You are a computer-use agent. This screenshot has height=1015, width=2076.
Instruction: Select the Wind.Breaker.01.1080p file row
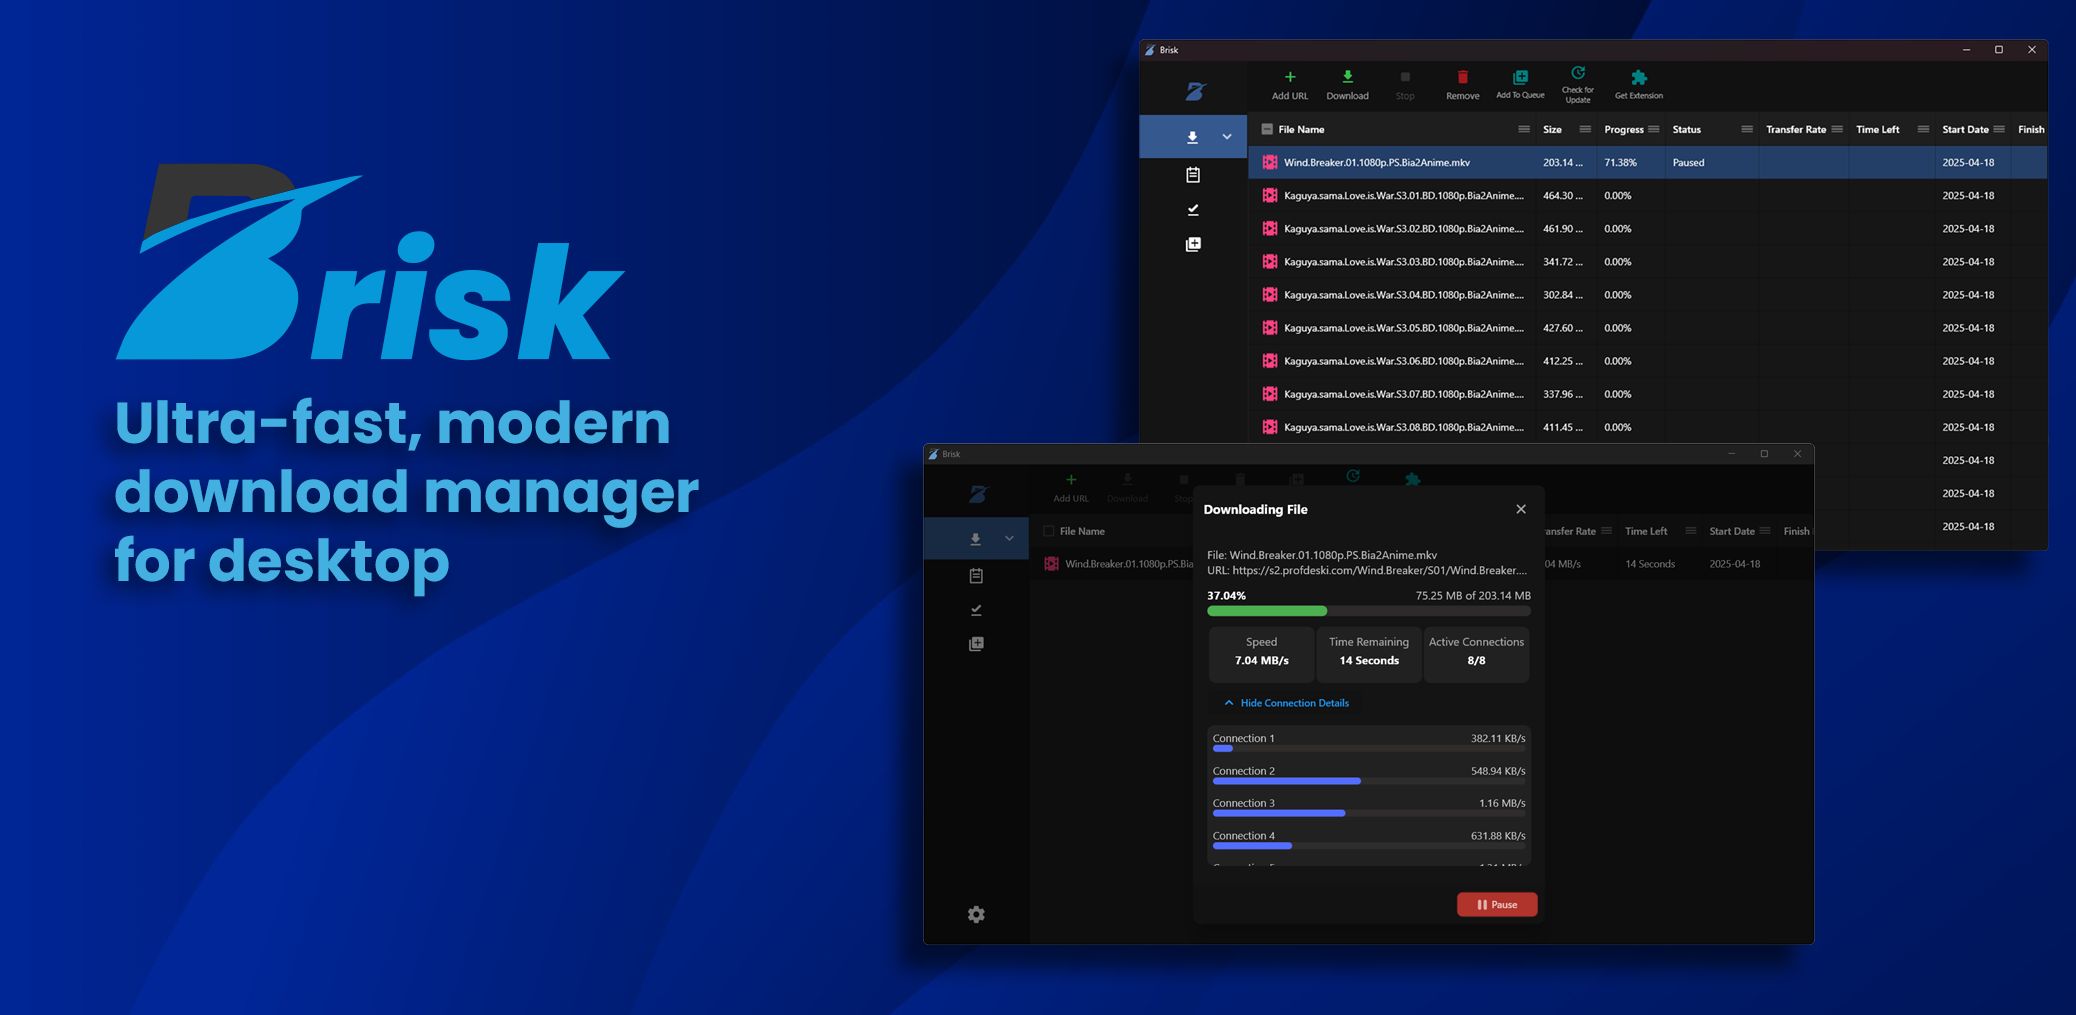pos(1378,162)
